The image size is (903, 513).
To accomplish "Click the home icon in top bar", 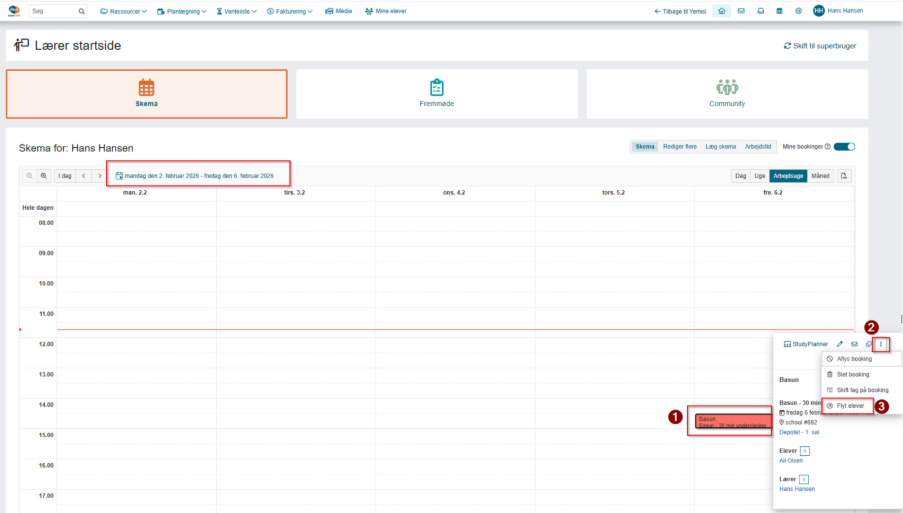I will tap(722, 11).
